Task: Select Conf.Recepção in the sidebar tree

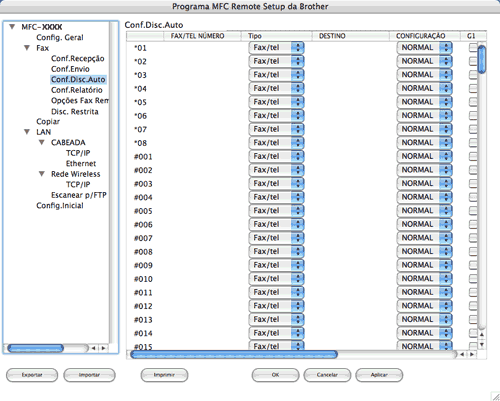Action: pyautogui.click(x=78, y=59)
